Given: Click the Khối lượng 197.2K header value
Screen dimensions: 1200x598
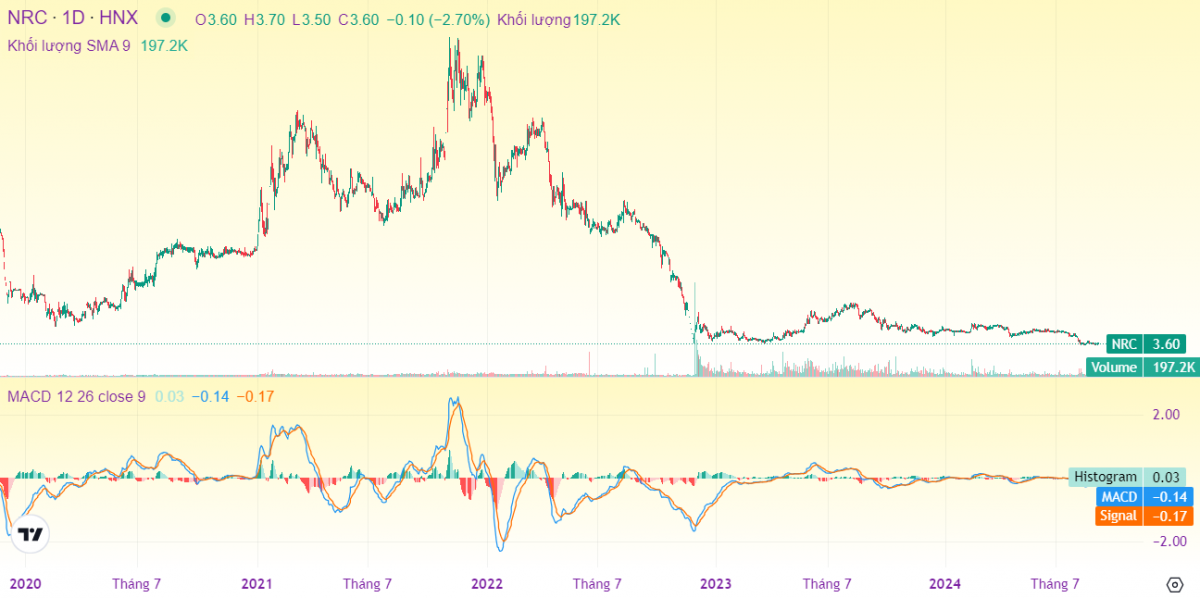Looking at the screenshot, I should (x=558, y=19).
